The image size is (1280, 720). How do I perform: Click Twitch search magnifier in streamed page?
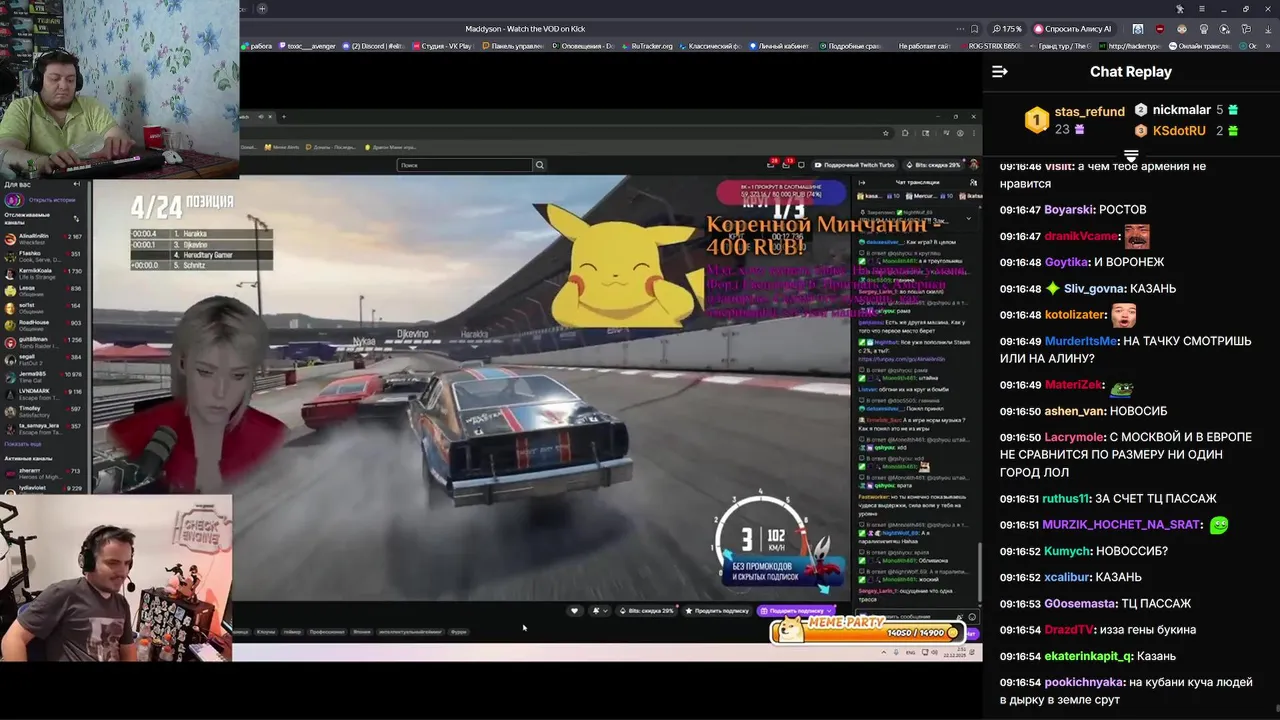(540, 165)
